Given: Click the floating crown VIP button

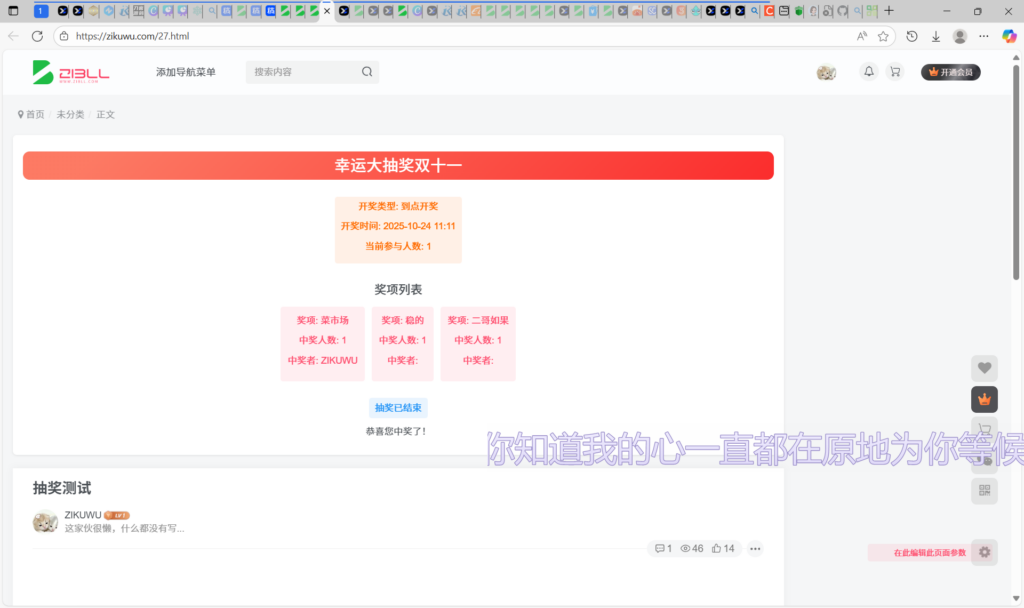Looking at the screenshot, I should coord(984,399).
